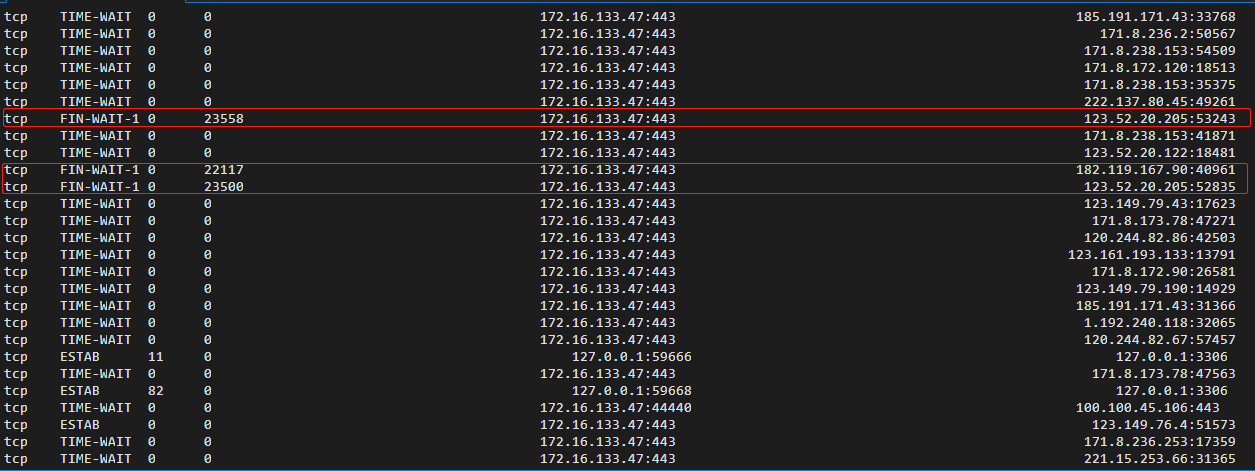Select the recv-queue value 11

coord(155,356)
